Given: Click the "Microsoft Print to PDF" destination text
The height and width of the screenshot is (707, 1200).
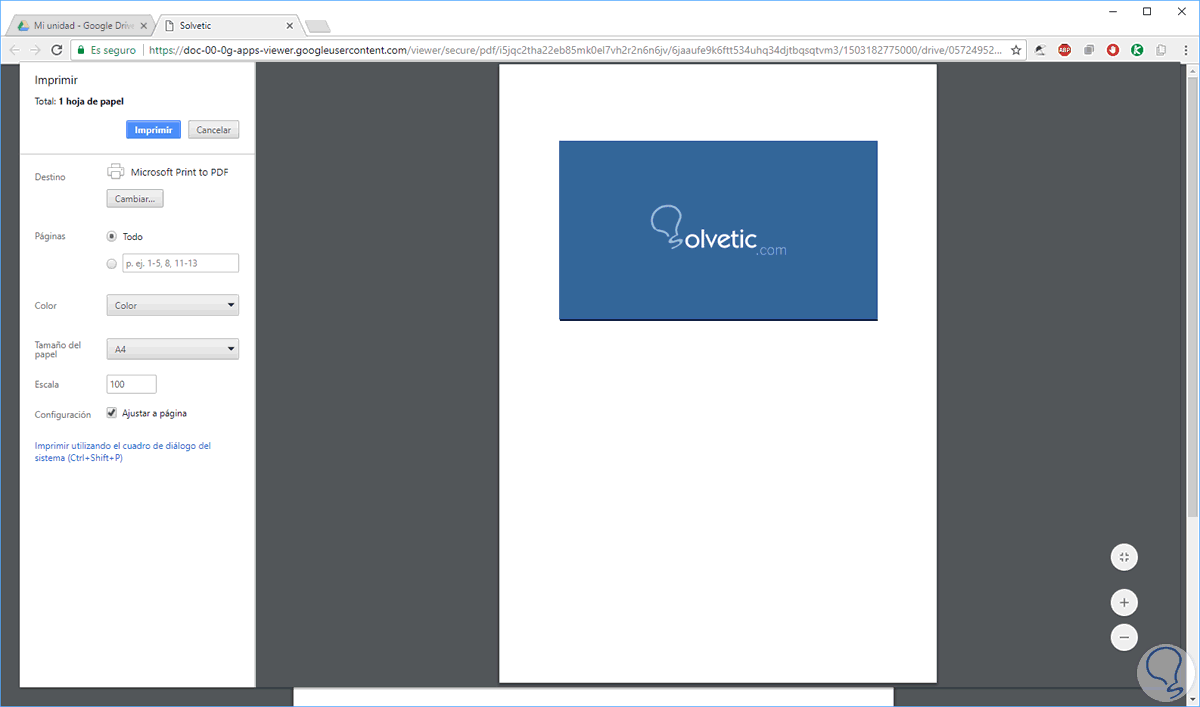Looking at the screenshot, I should coord(179,172).
